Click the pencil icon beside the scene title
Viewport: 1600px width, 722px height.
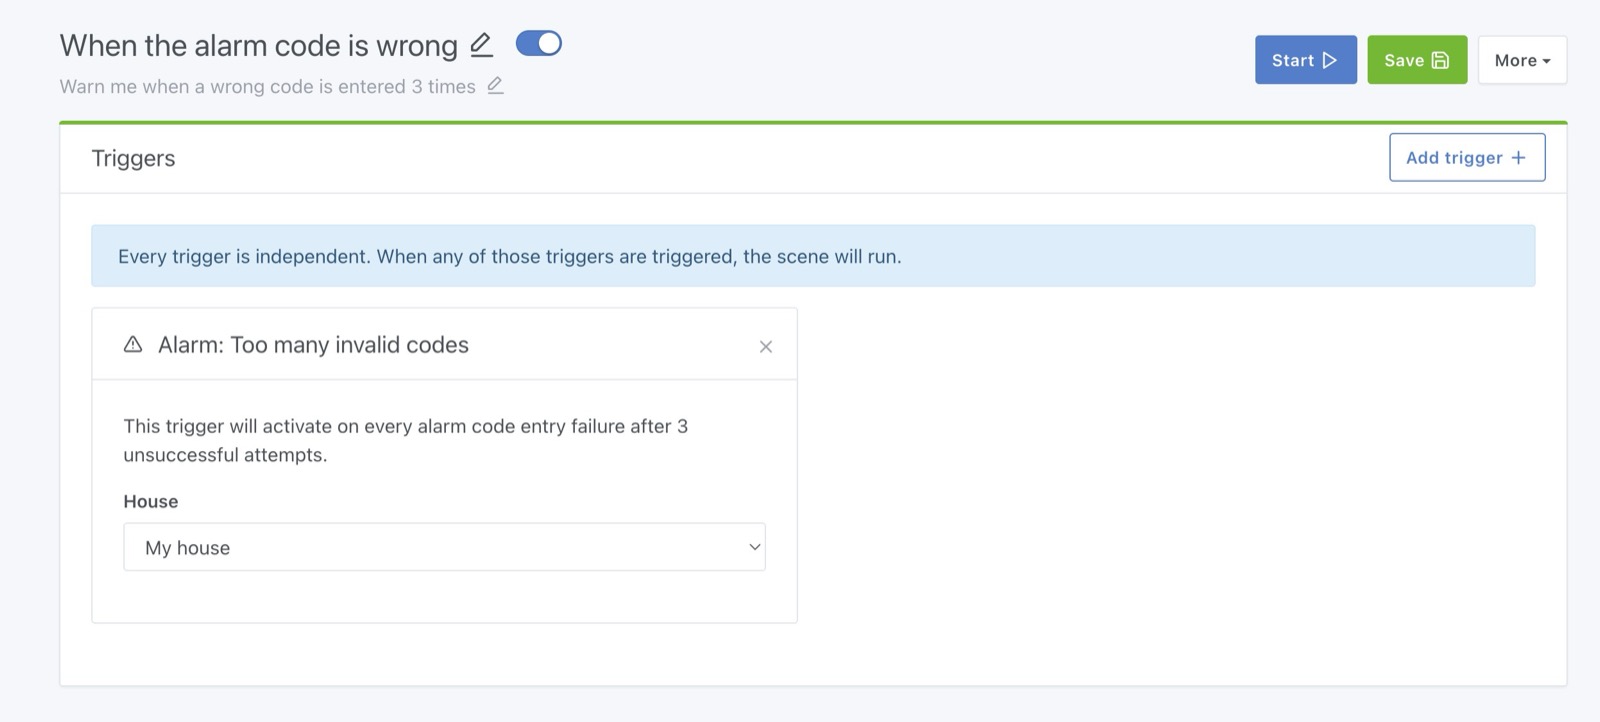(x=481, y=45)
